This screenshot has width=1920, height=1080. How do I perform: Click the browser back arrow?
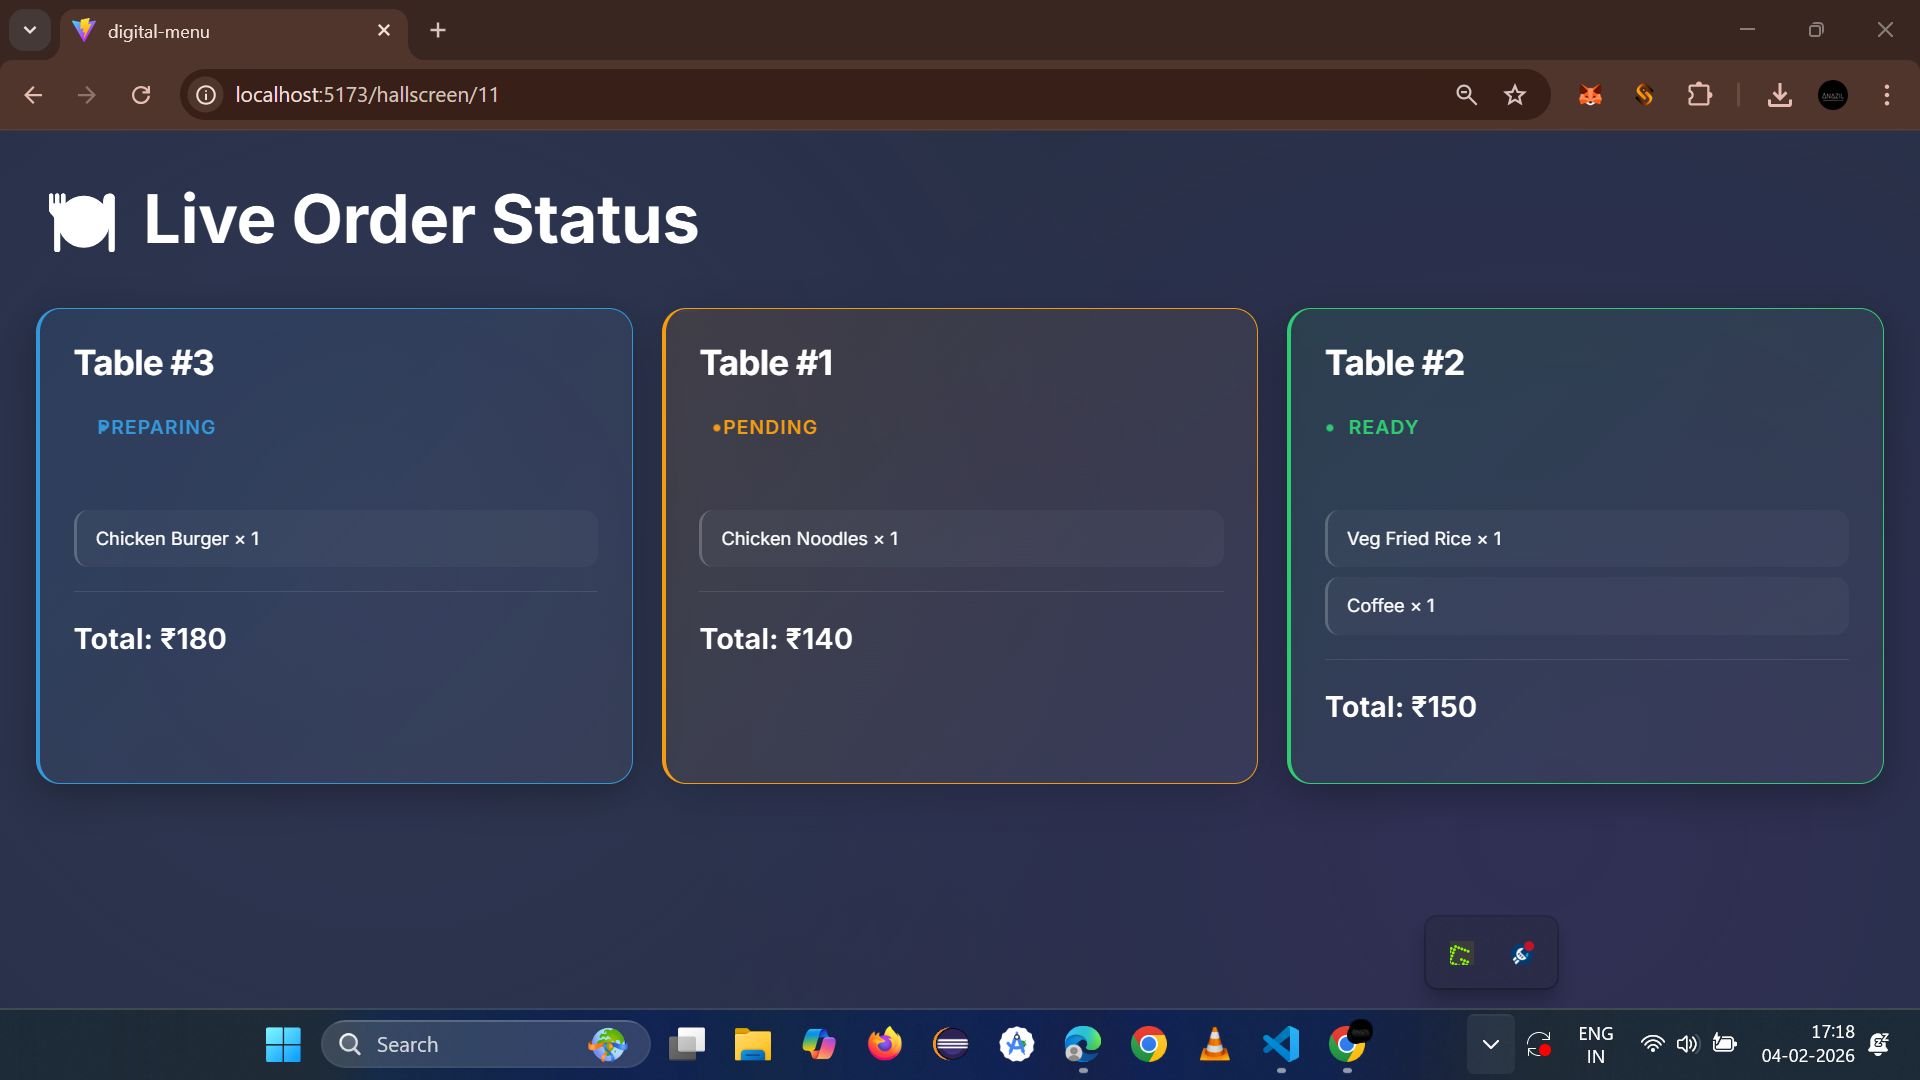[33, 95]
